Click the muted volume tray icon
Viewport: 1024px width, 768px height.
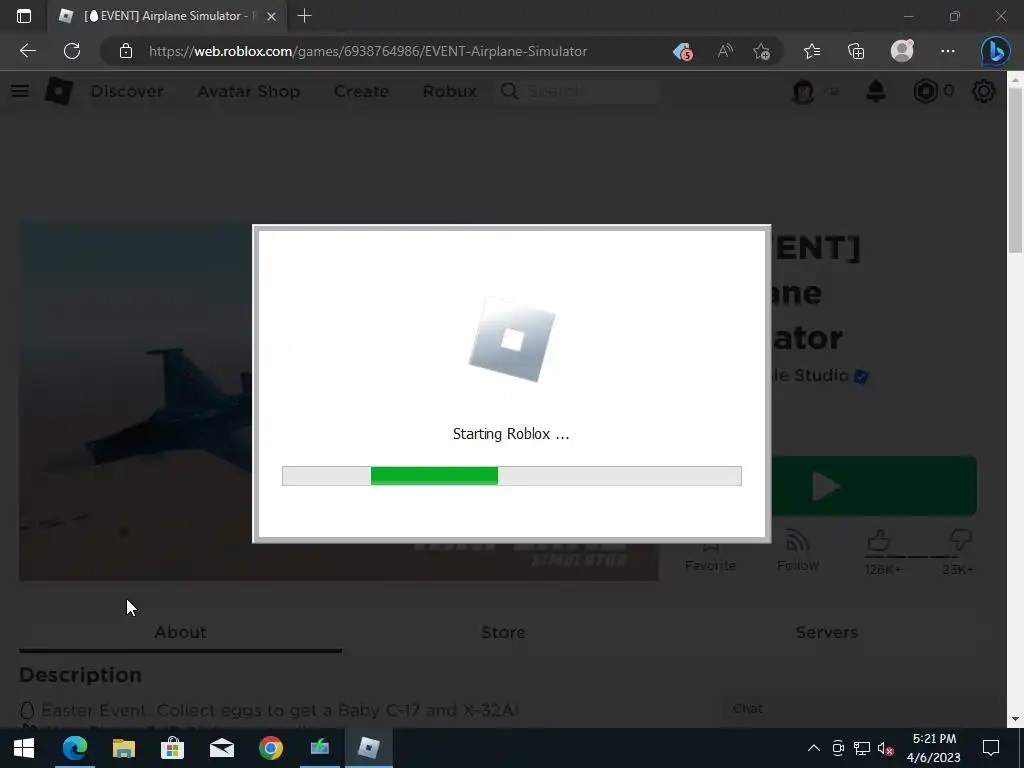[x=886, y=748]
